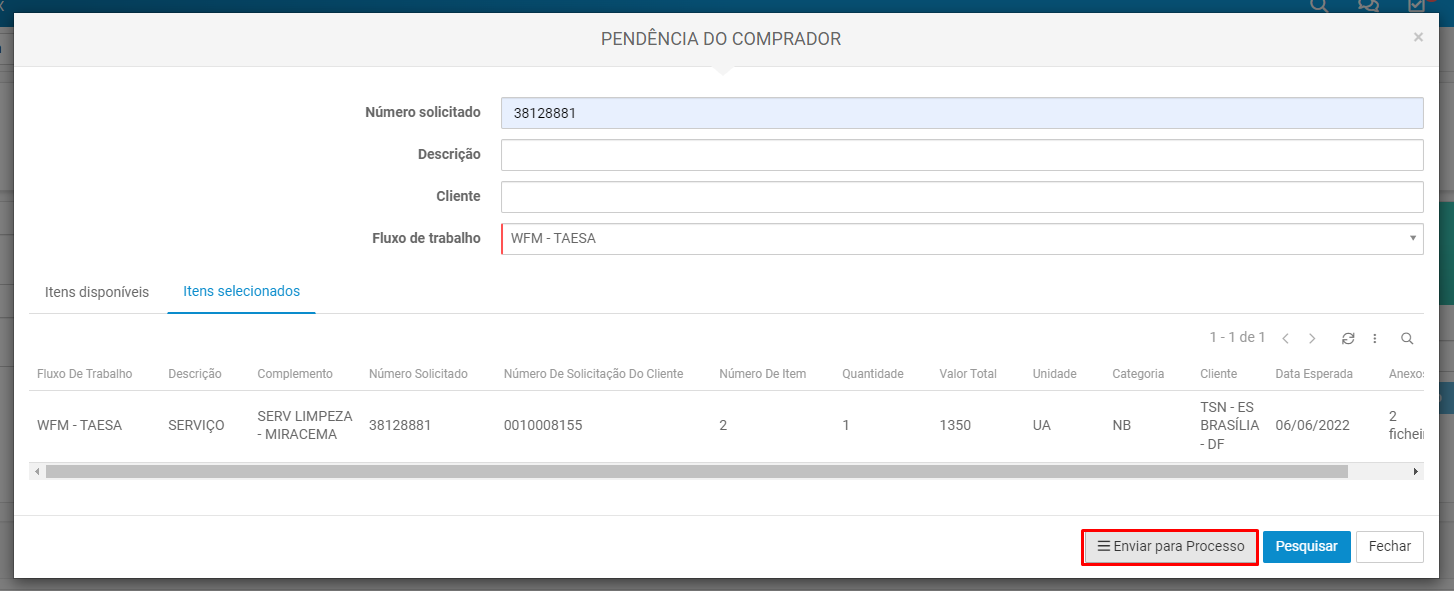Open the global search magnifier in the header
The height and width of the screenshot is (591, 1454).
coord(1318,6)
